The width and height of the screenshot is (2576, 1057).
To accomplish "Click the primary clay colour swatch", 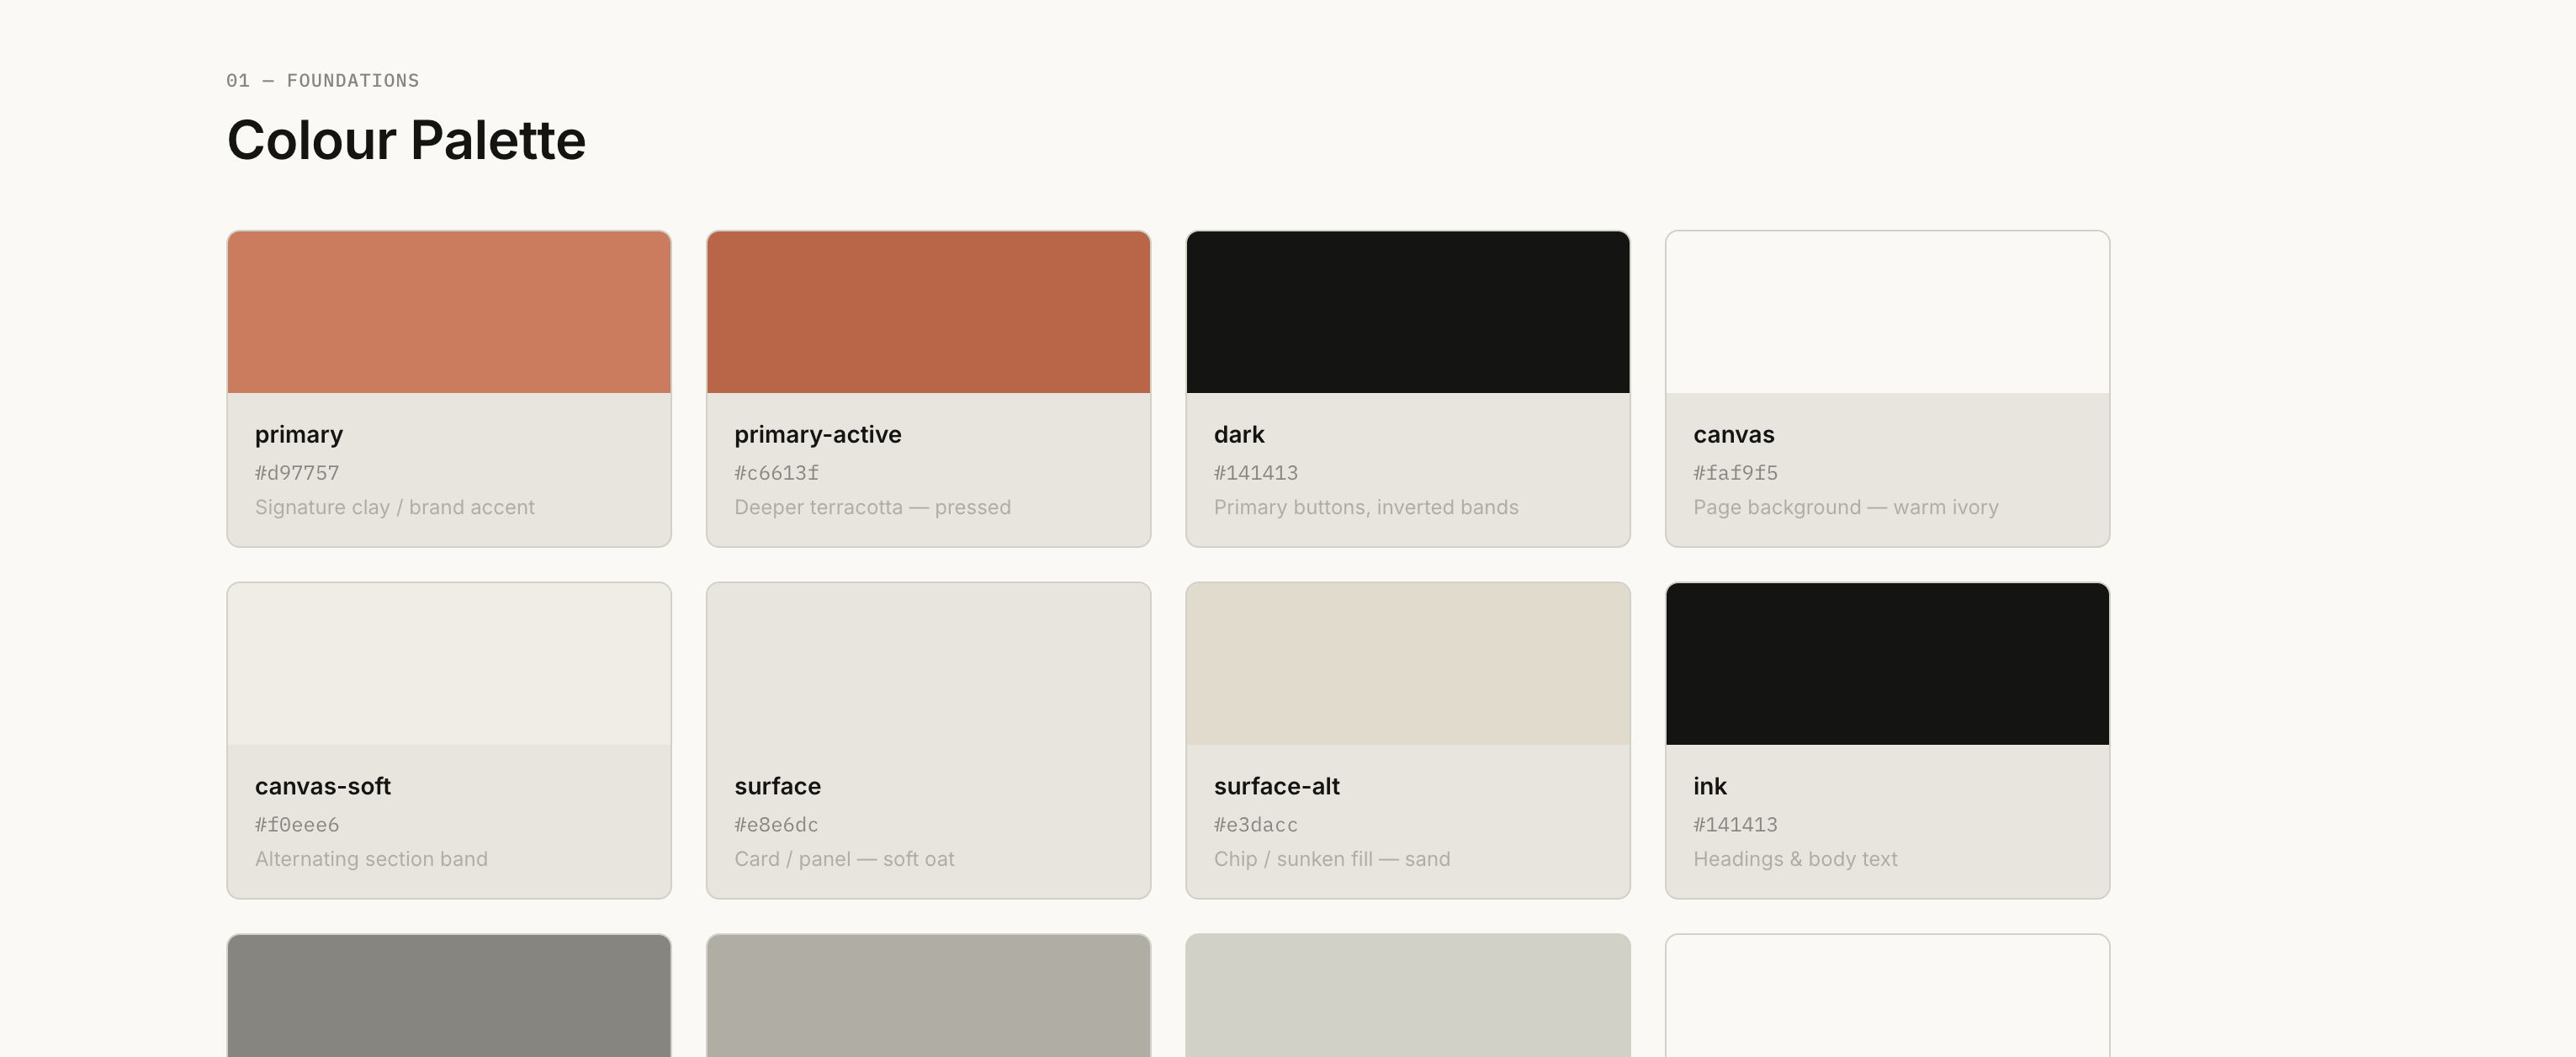I will pyautogui.click(x=449, y=312).
